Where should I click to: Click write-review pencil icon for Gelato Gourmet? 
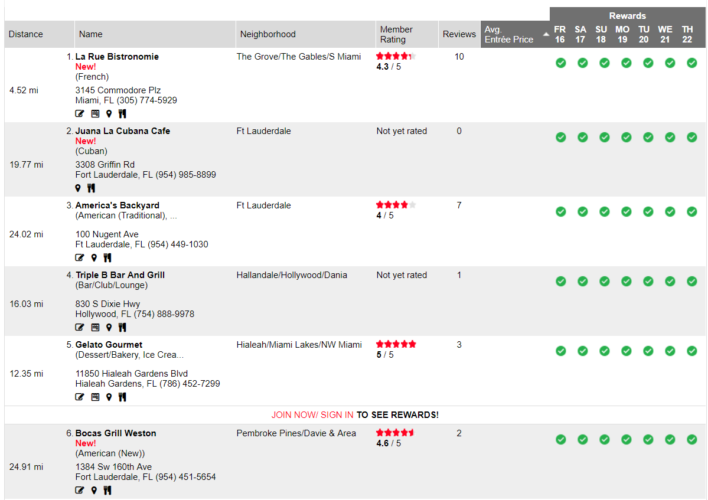click(79, 397)
